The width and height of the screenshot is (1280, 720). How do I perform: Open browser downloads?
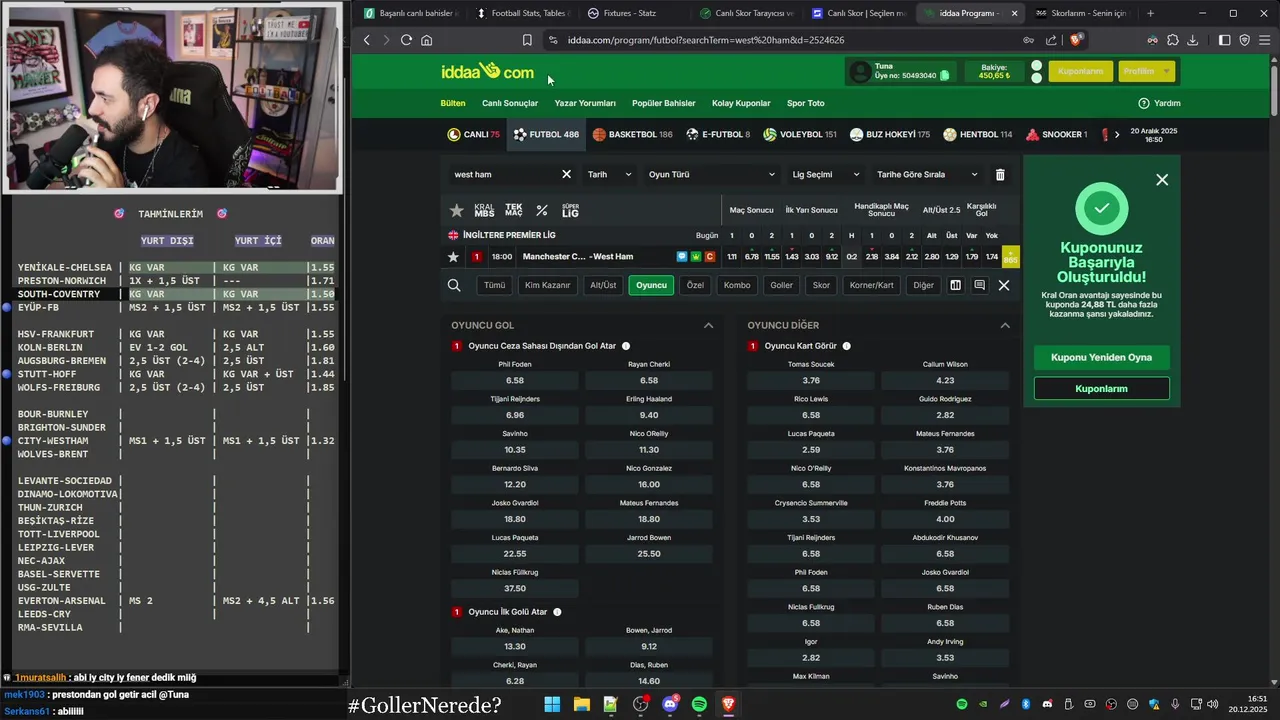1192,40
